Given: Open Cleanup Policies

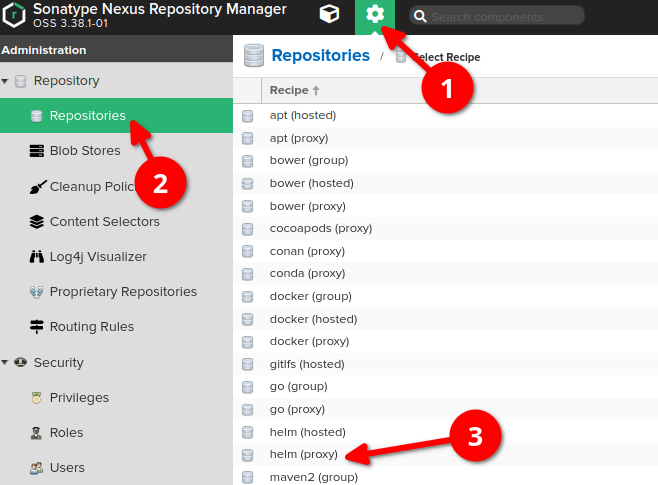Looking at the screenshot, I should [x=94, y=186].
